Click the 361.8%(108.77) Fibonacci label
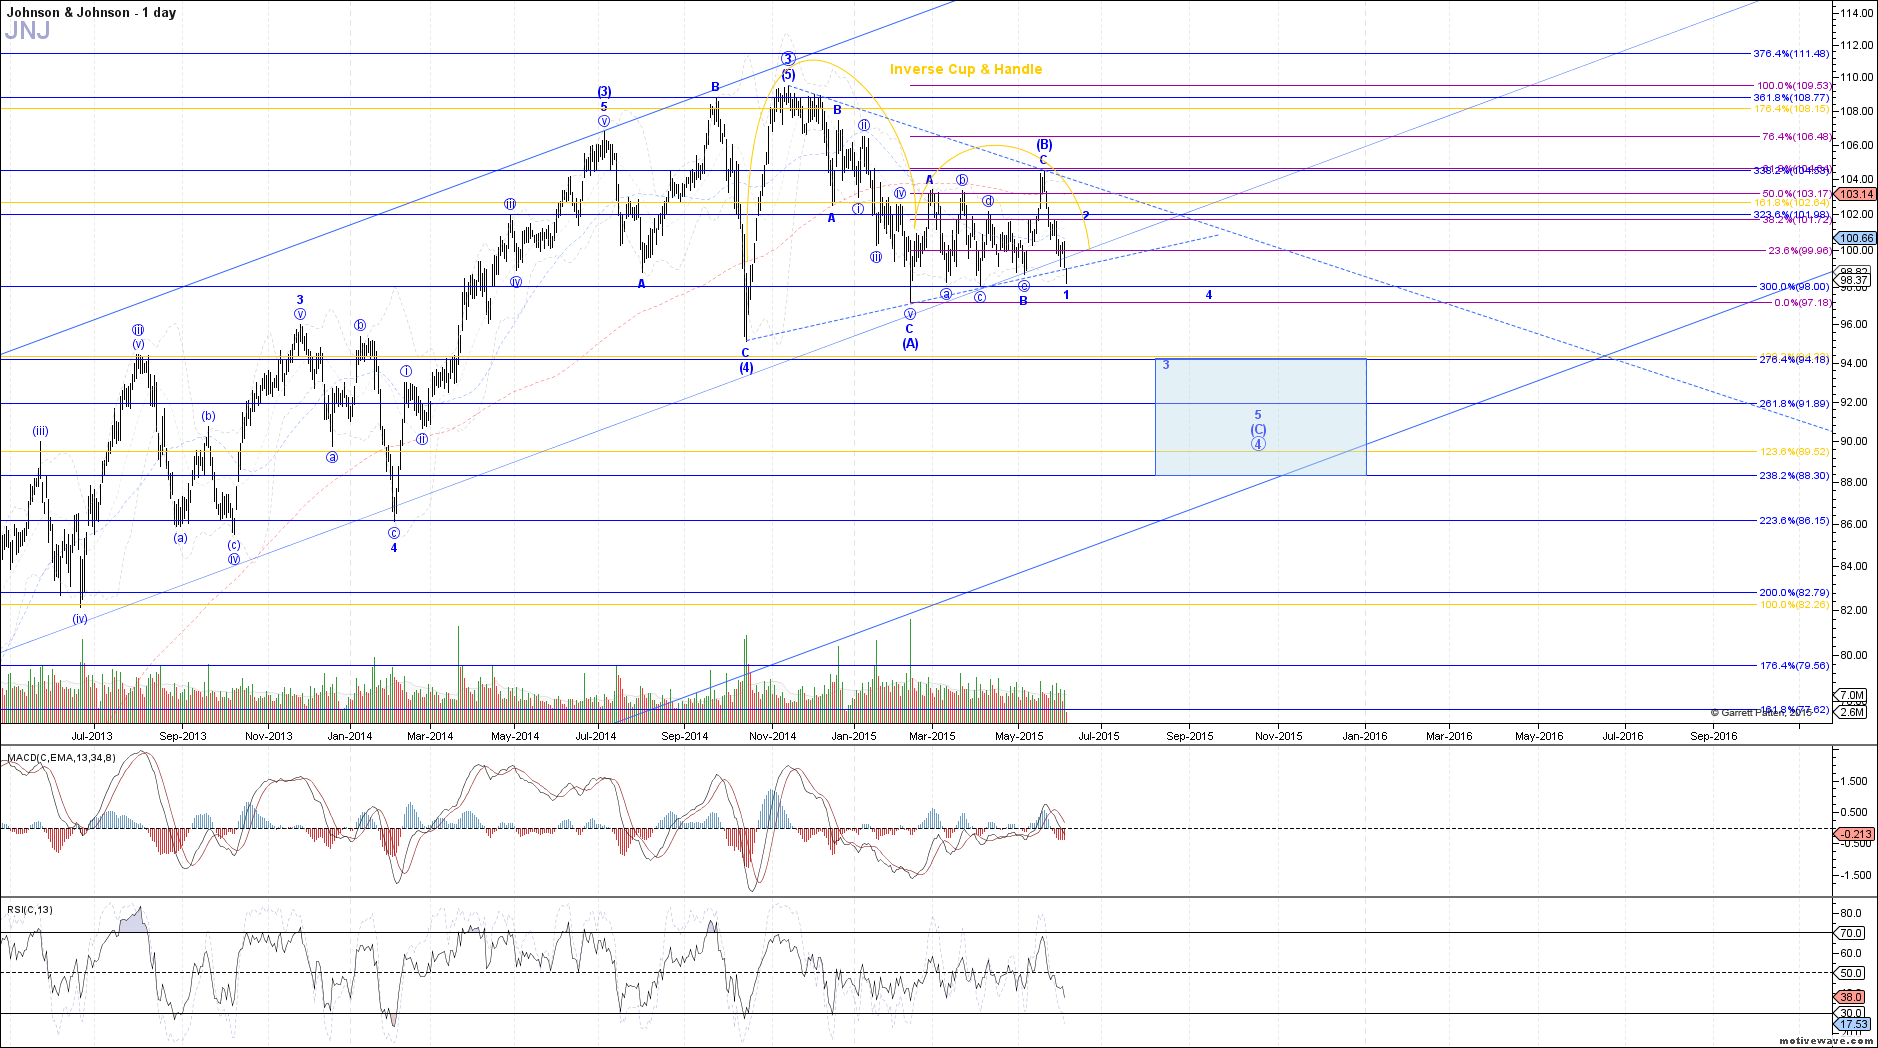 coord(1791,98)
